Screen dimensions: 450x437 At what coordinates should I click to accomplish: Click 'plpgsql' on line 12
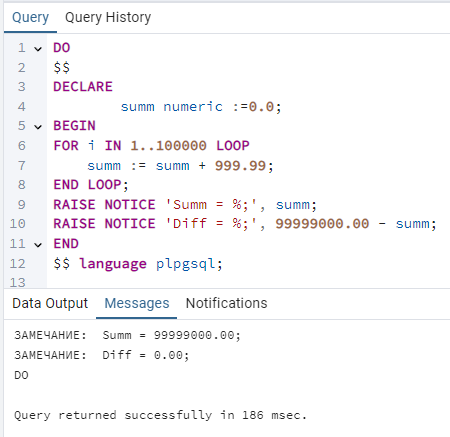[x=186, y=264]
